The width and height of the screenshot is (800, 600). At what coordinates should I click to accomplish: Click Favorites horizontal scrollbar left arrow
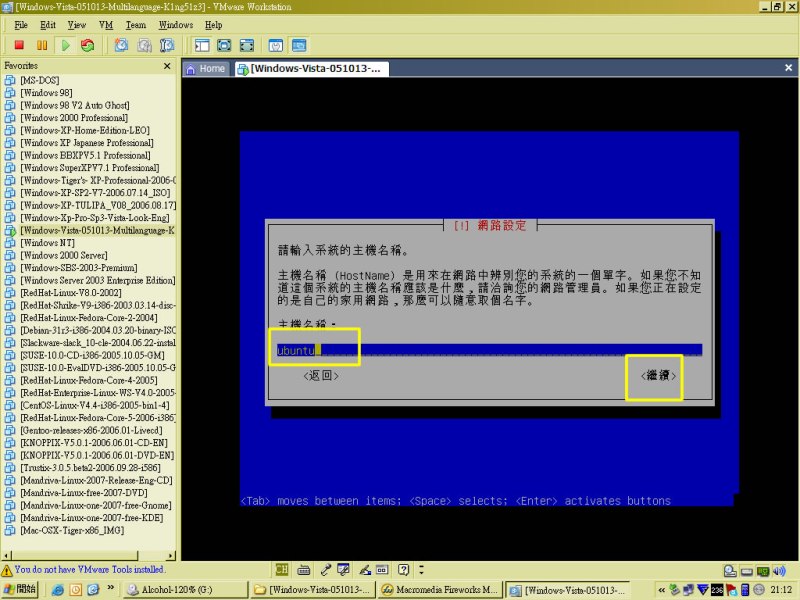click(7, 555)
